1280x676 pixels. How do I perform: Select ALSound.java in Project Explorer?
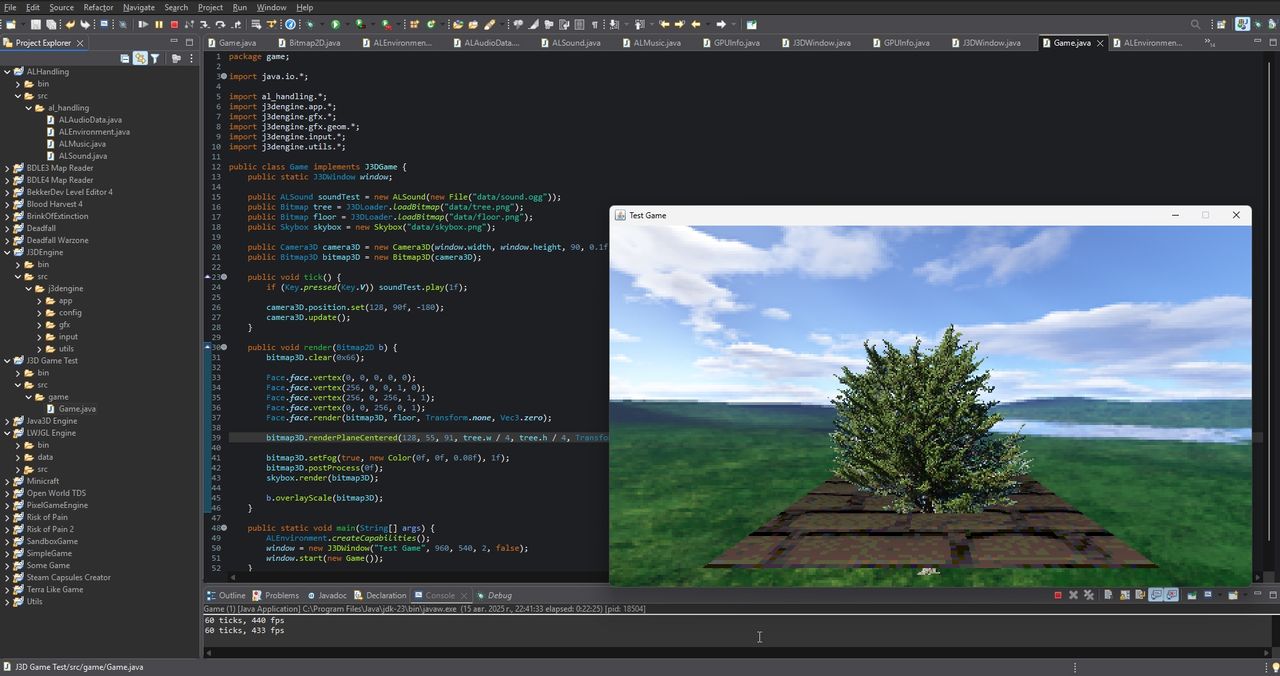point(82,156)
